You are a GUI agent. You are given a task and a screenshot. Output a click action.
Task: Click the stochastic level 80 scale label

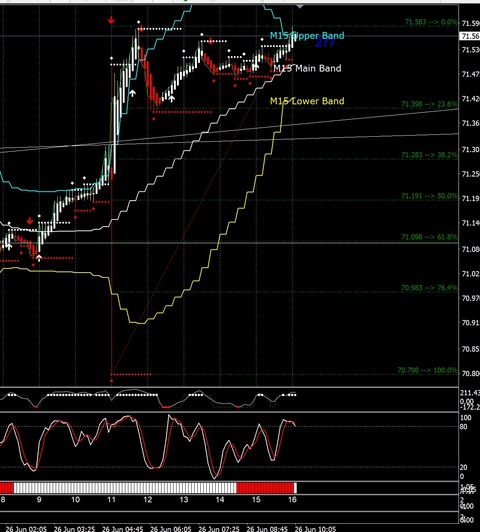464,426
